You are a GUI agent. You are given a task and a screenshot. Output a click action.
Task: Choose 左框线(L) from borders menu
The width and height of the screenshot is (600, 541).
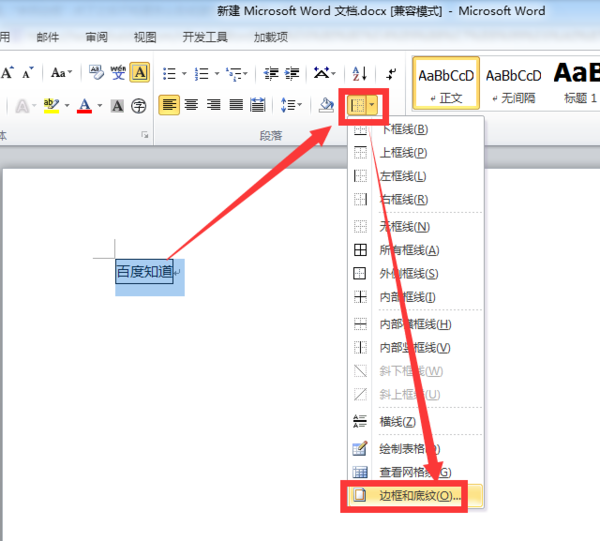click(x=416, y=176)
